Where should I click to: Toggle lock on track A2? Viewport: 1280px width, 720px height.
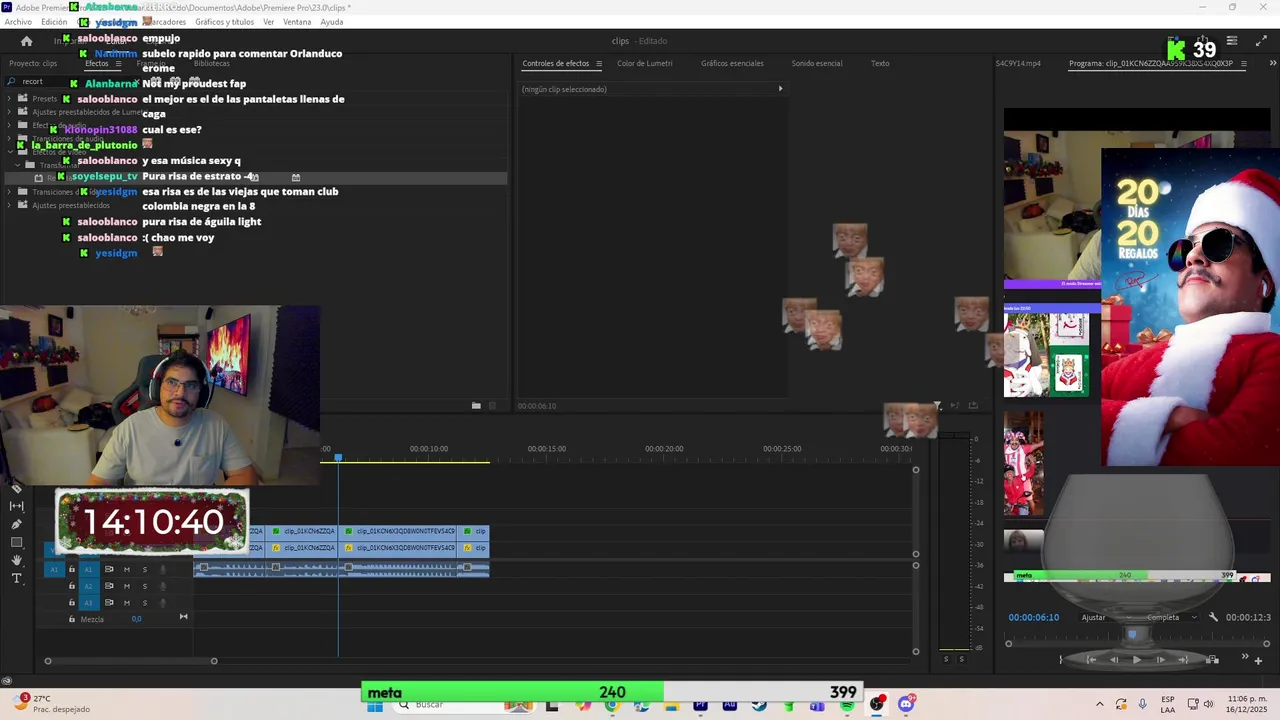pos(71,586)
